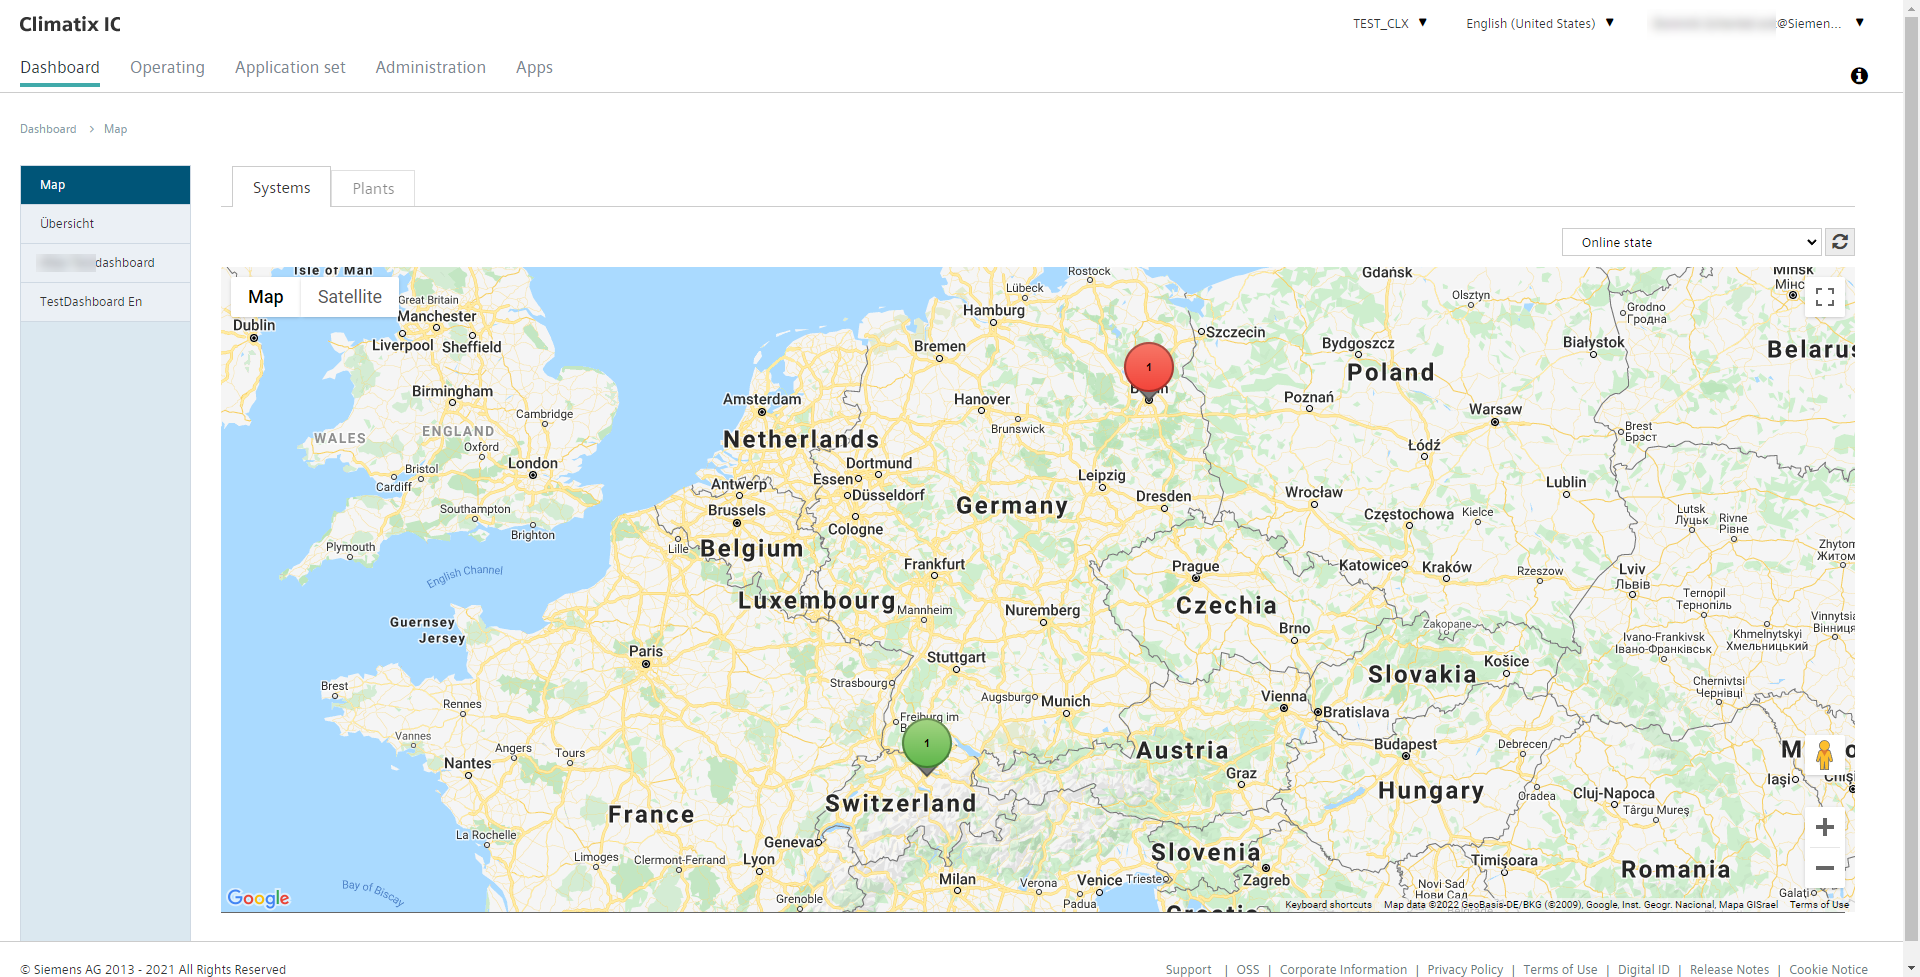Open the Online state dropdown

point(1692,242)
